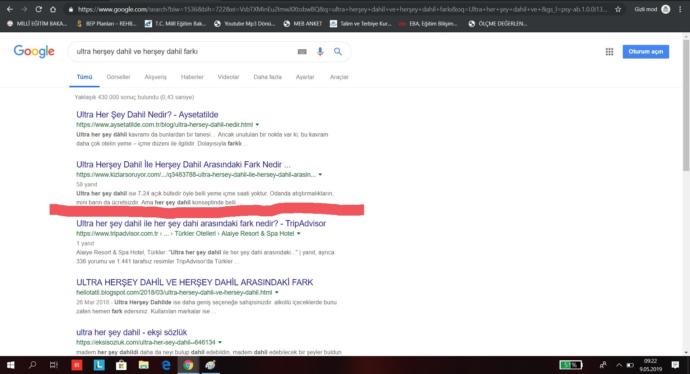Click the green battery indicator in the taskbar

point(571,365)
